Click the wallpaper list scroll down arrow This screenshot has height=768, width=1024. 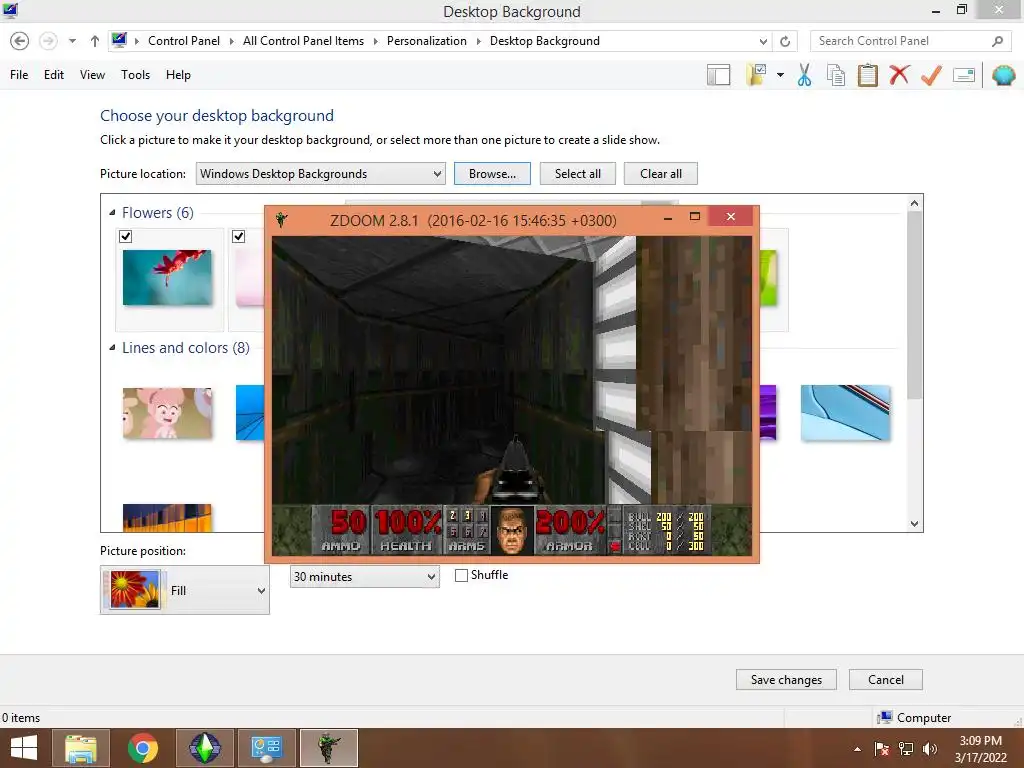914,523
